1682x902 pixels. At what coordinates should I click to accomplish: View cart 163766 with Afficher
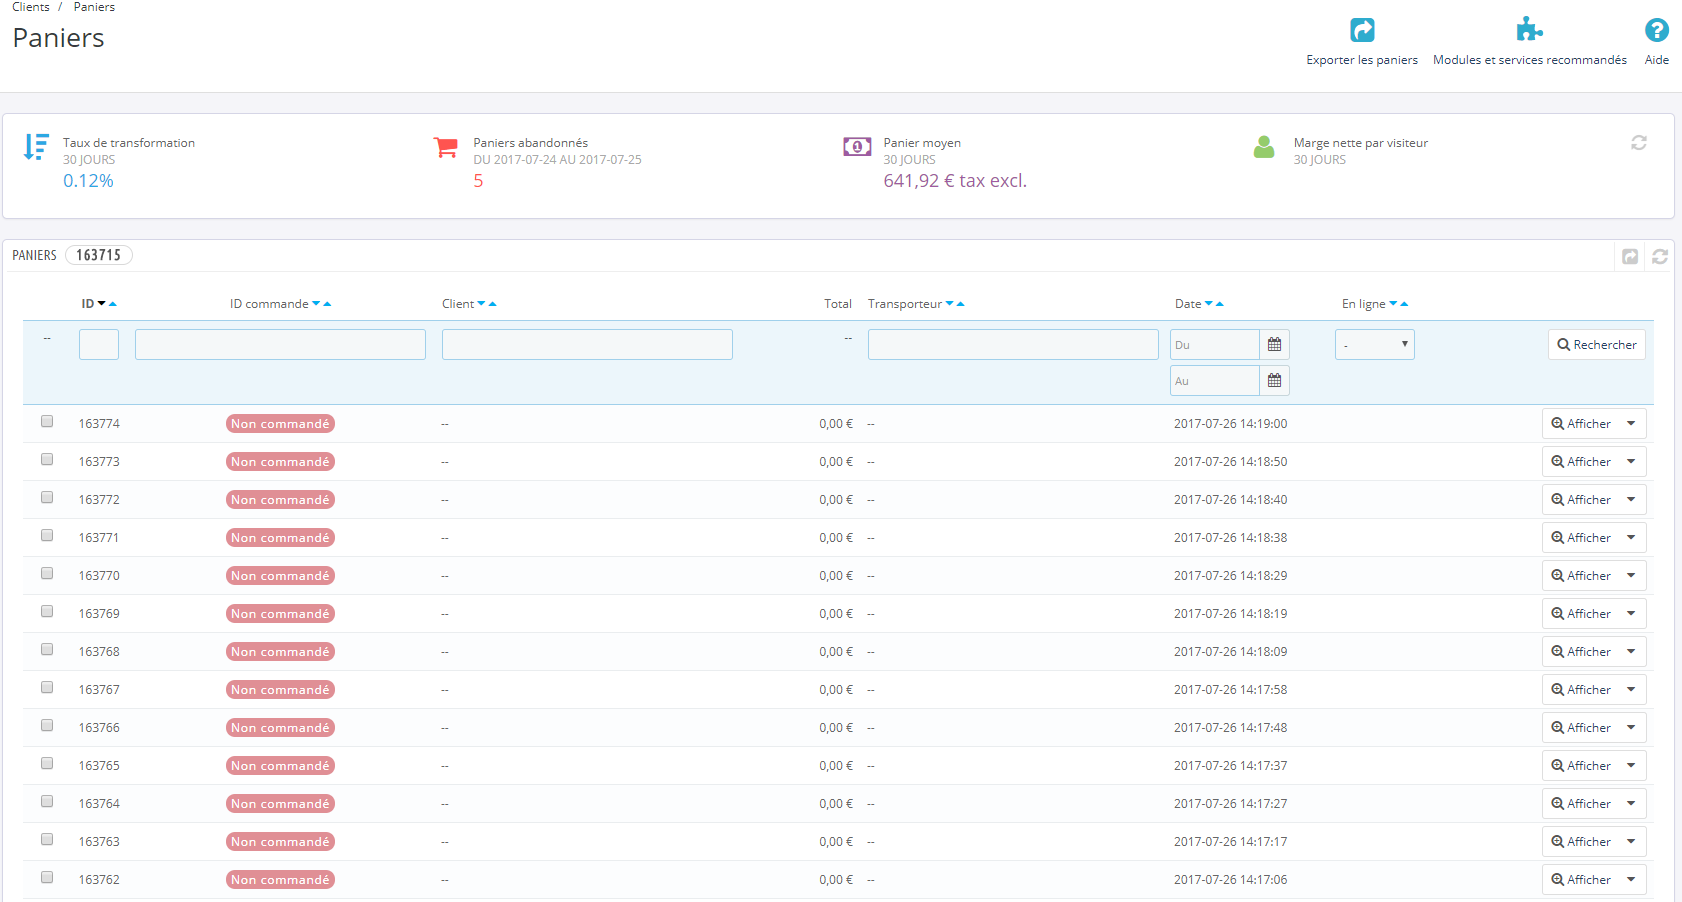(1581, 728)
